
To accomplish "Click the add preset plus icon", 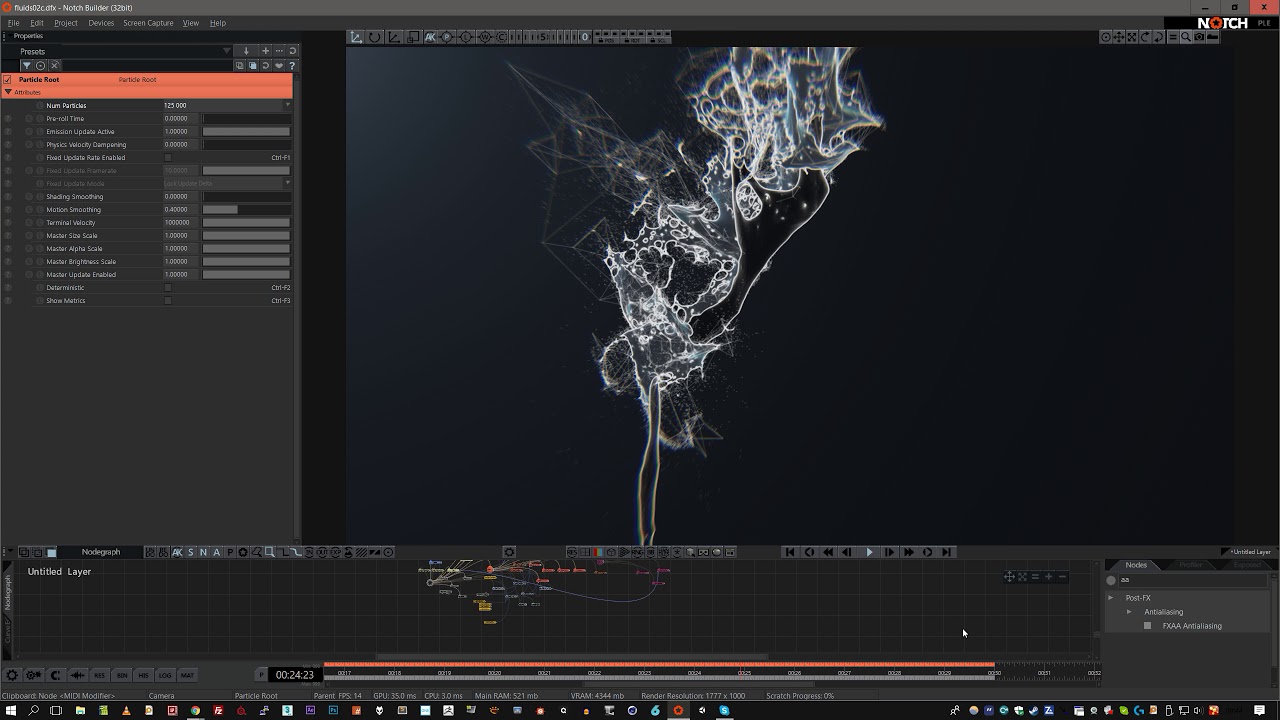I will tap(265, 51).
